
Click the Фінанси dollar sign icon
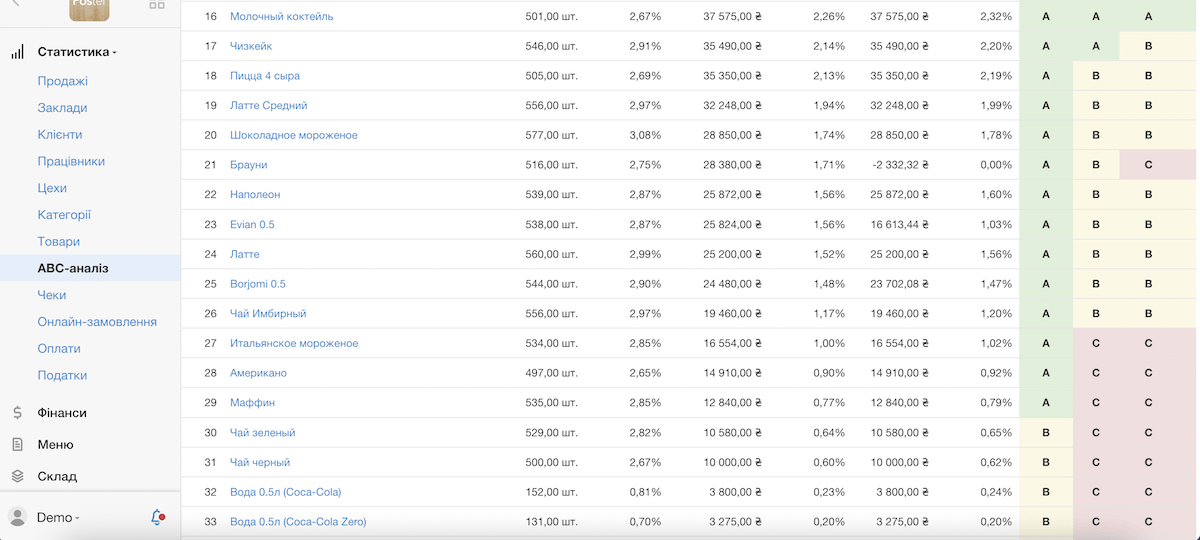tap(17, 413)
